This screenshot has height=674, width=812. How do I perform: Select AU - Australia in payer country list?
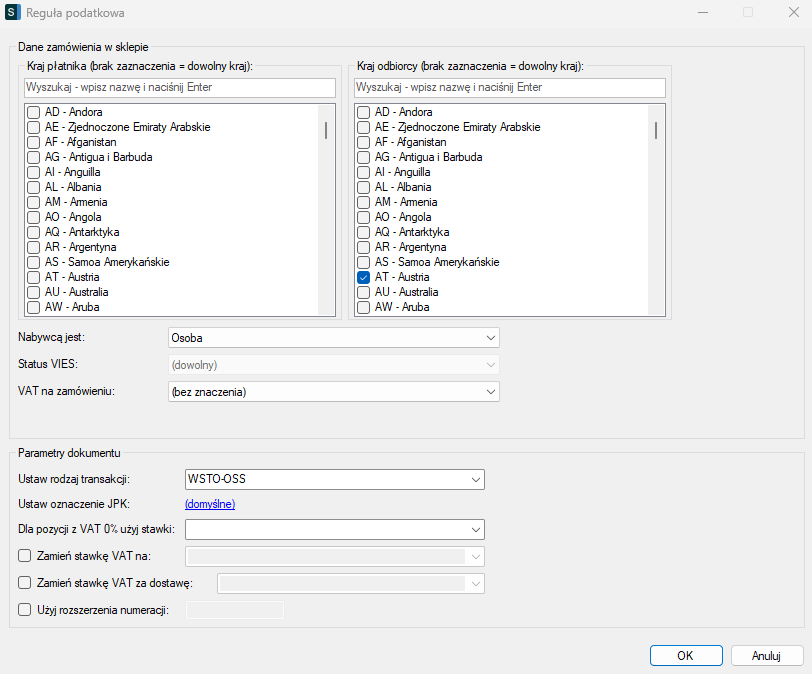pyautogui.click(x=34, y=292)
